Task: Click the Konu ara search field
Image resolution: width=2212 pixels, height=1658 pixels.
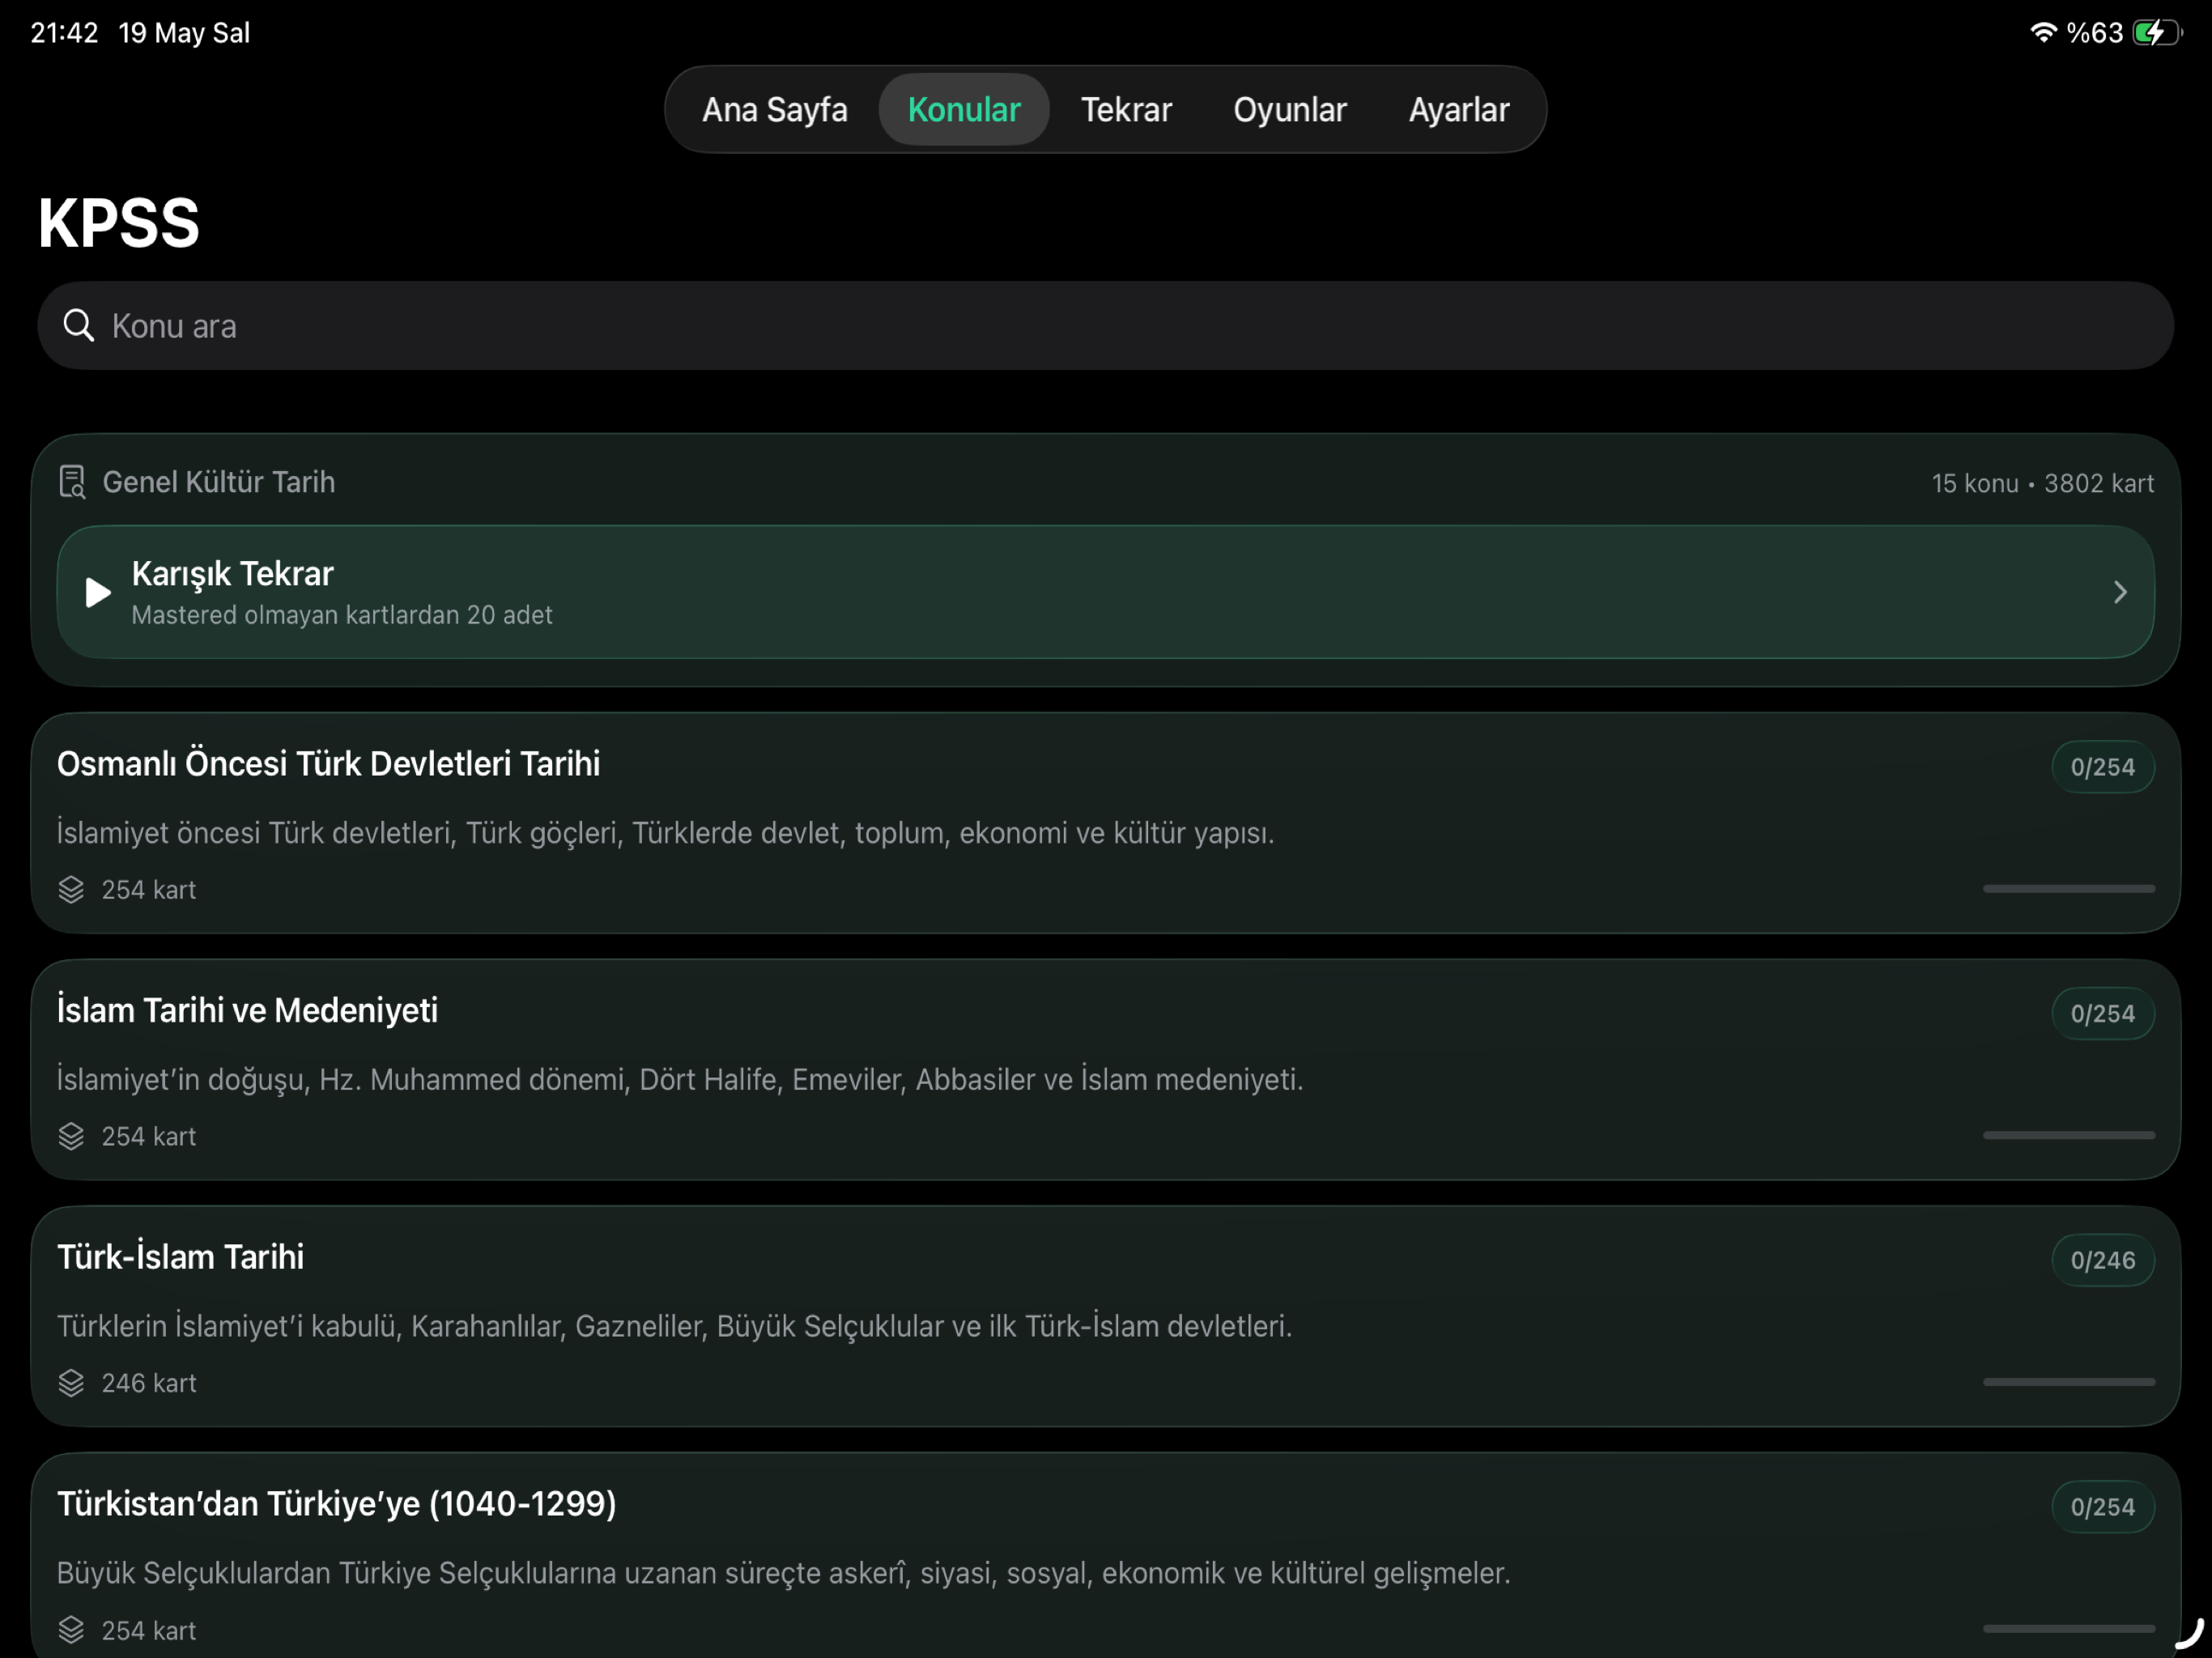Action: point(1105,325)
